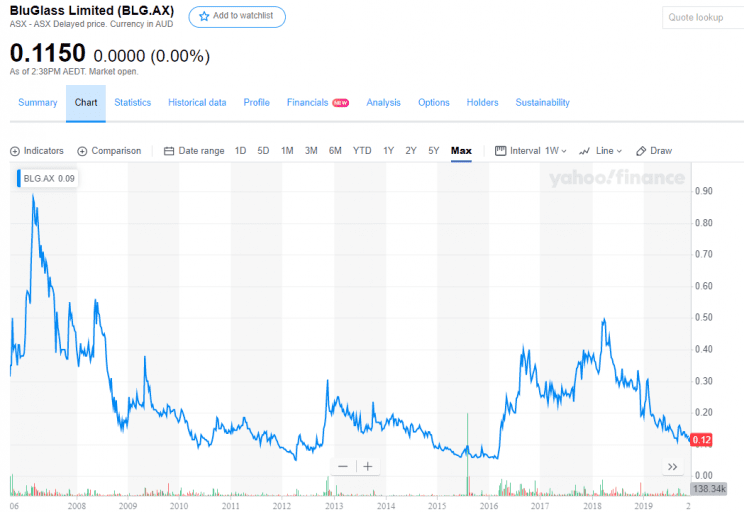Focus the Quote lookup search field
Image resolution: width=744 pixels, height=512 pixels.
click(x=703, y=18)
